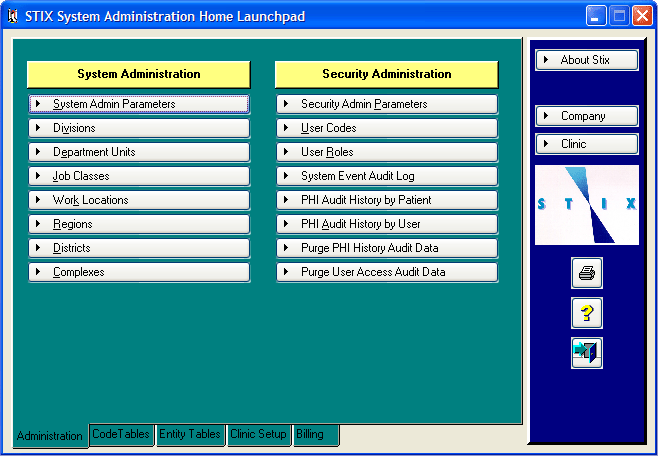Open help via the question mark icon
The height and width of the screenshot is (457, 658).
[587, 313]
